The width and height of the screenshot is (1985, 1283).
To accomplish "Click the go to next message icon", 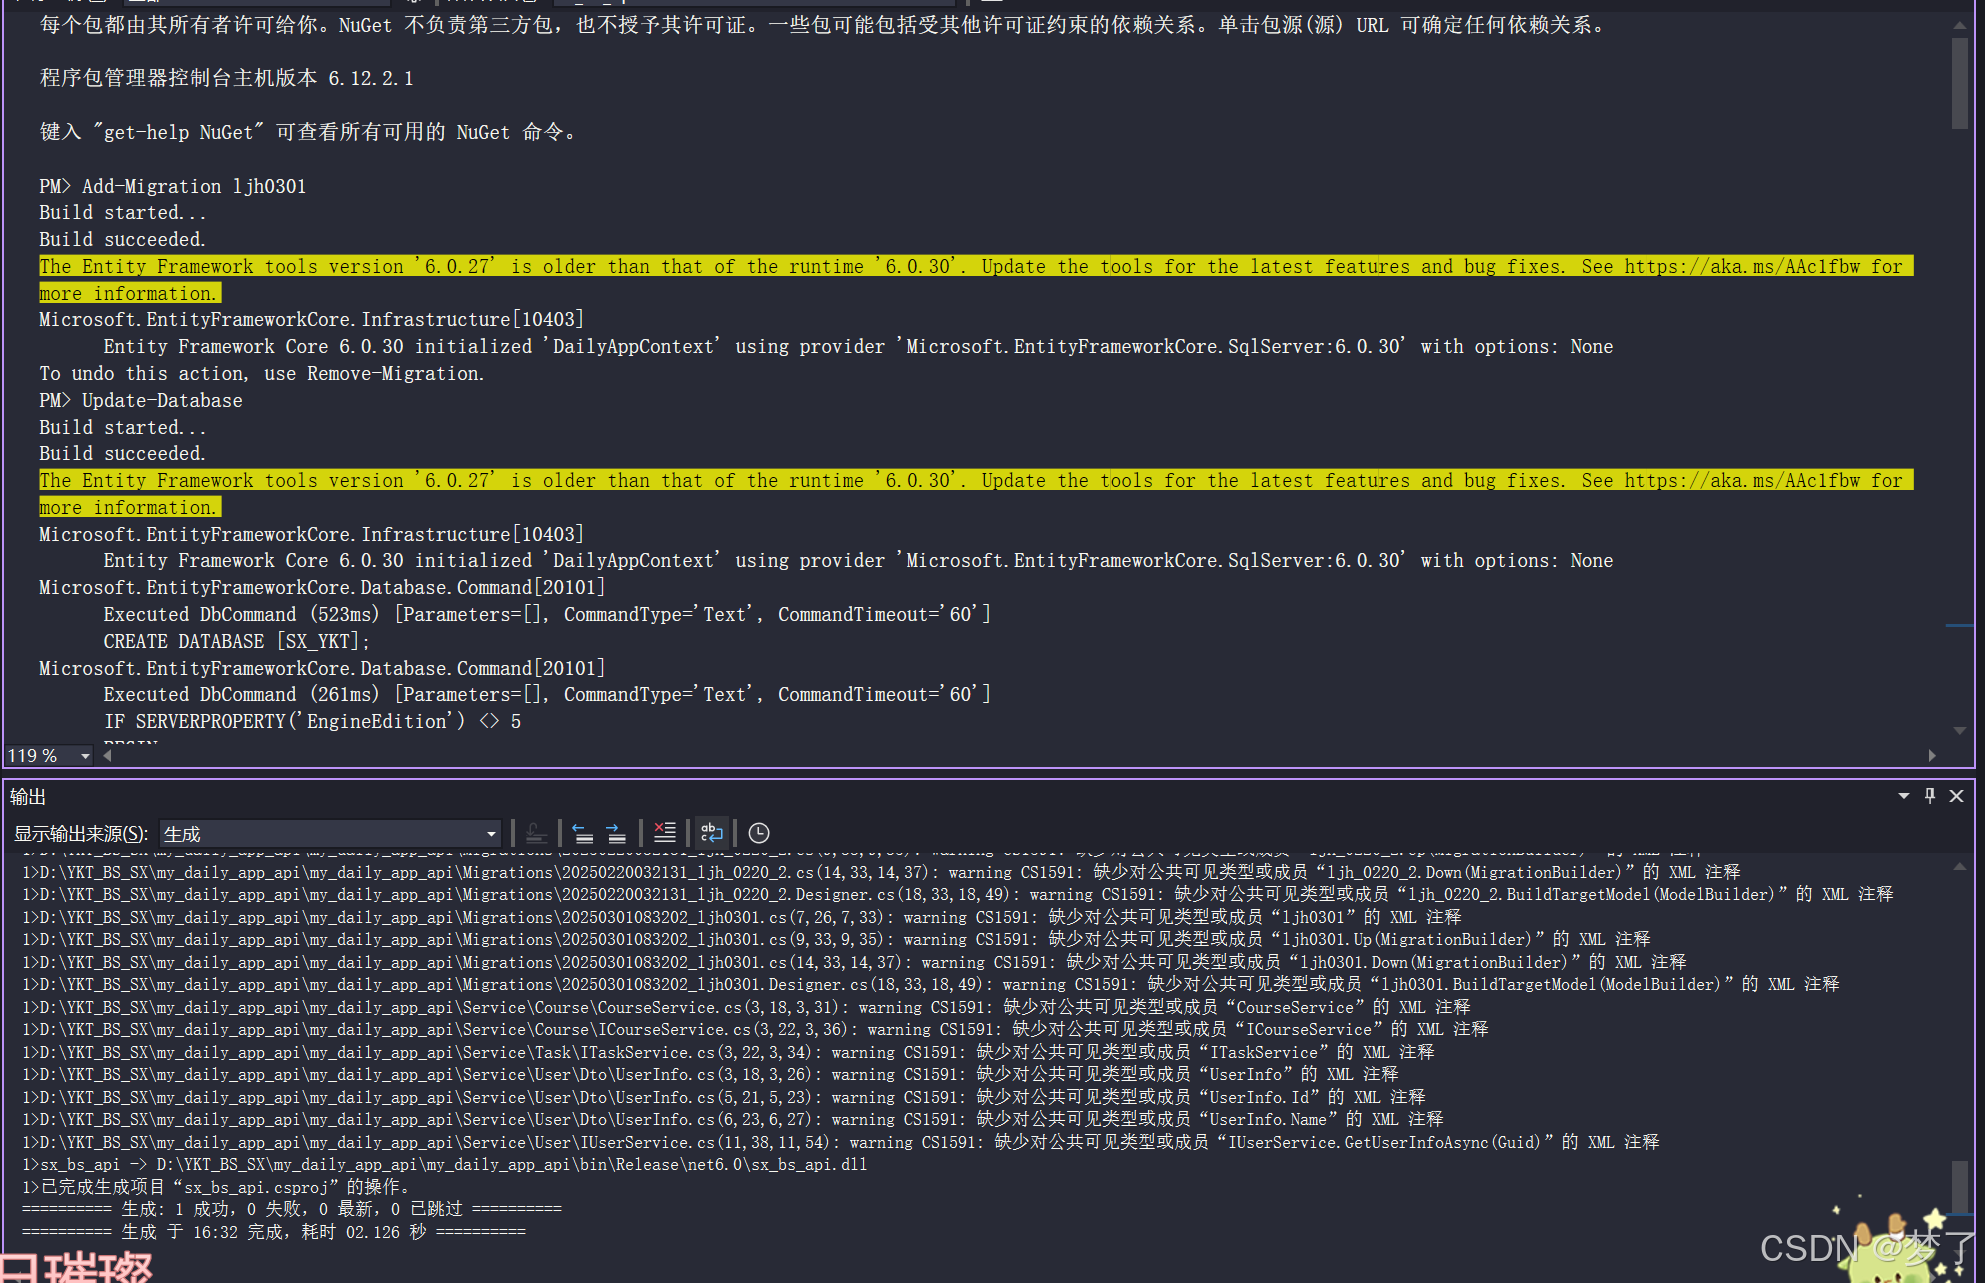I will click(x=616, y=833).
